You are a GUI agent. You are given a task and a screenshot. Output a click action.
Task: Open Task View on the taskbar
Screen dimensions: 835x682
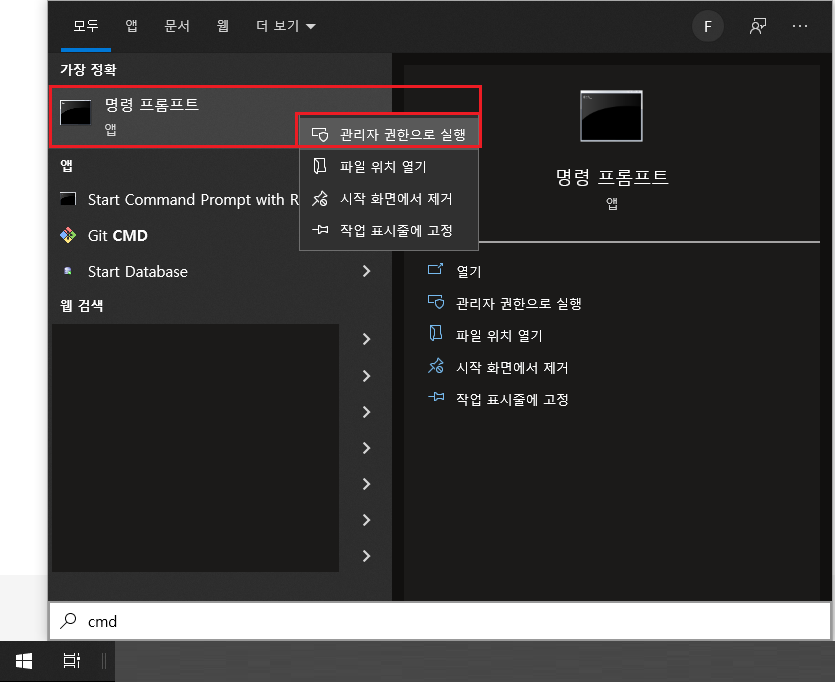[71, 661]
